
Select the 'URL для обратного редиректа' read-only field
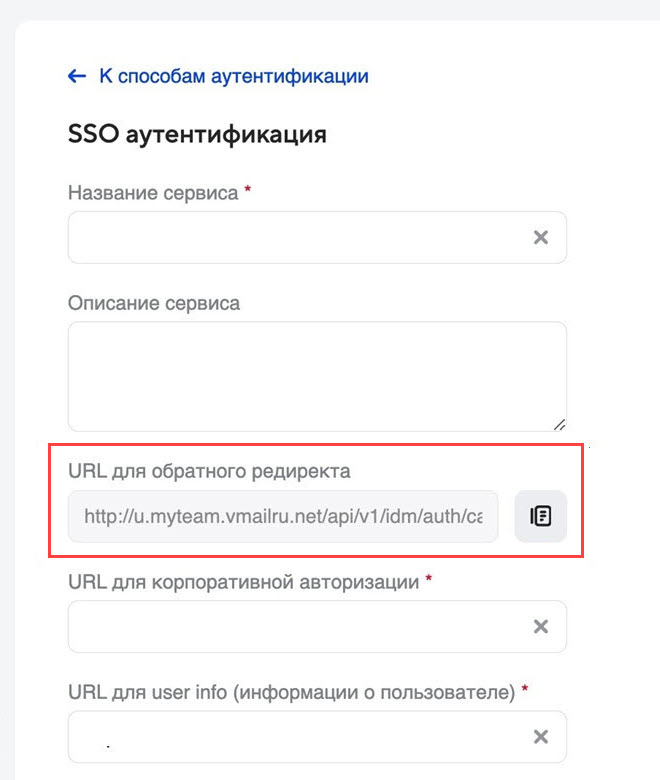283,517
